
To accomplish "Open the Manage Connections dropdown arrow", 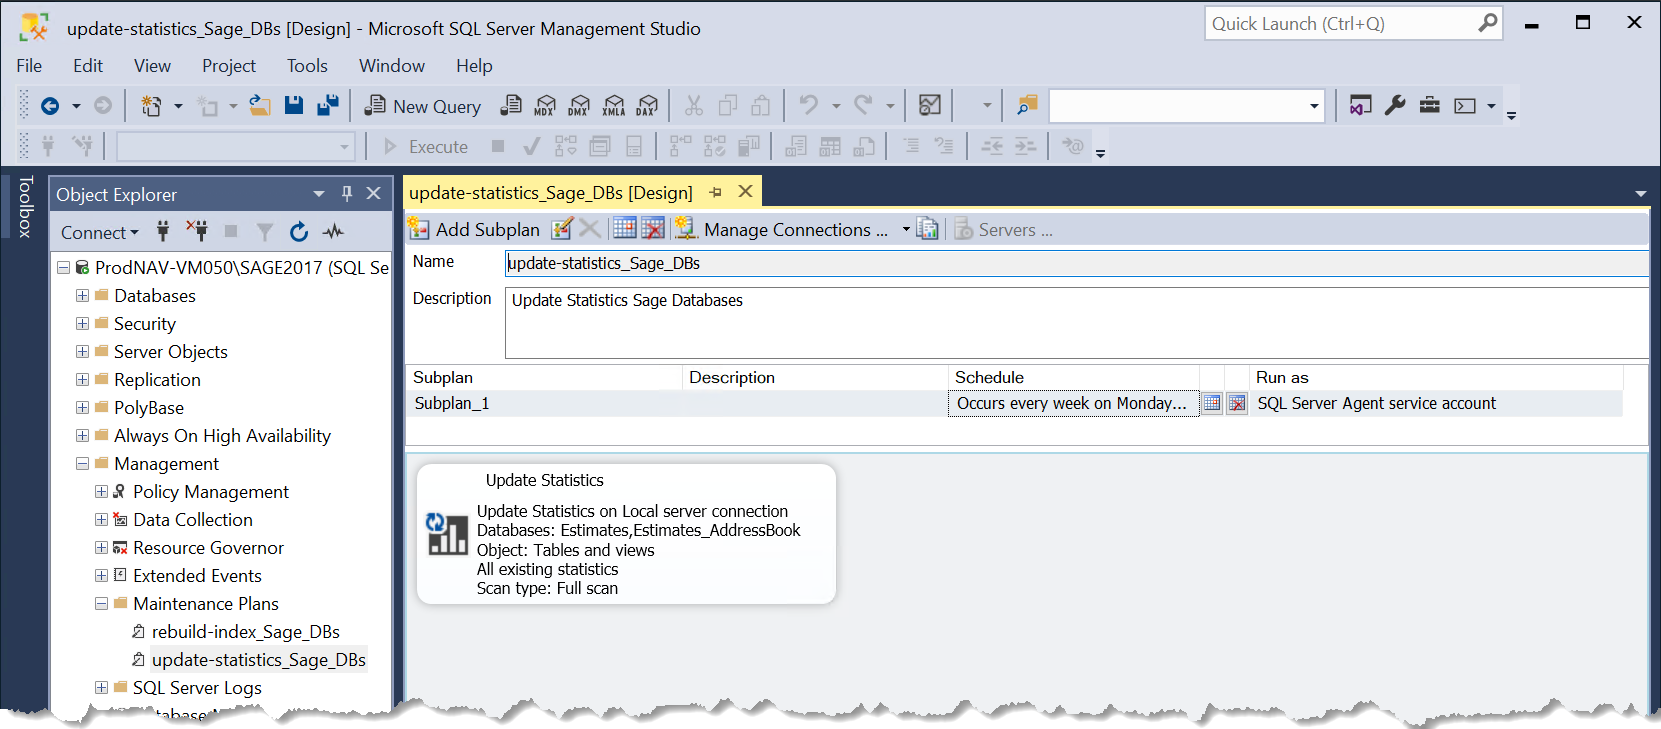I will (906, 229).
